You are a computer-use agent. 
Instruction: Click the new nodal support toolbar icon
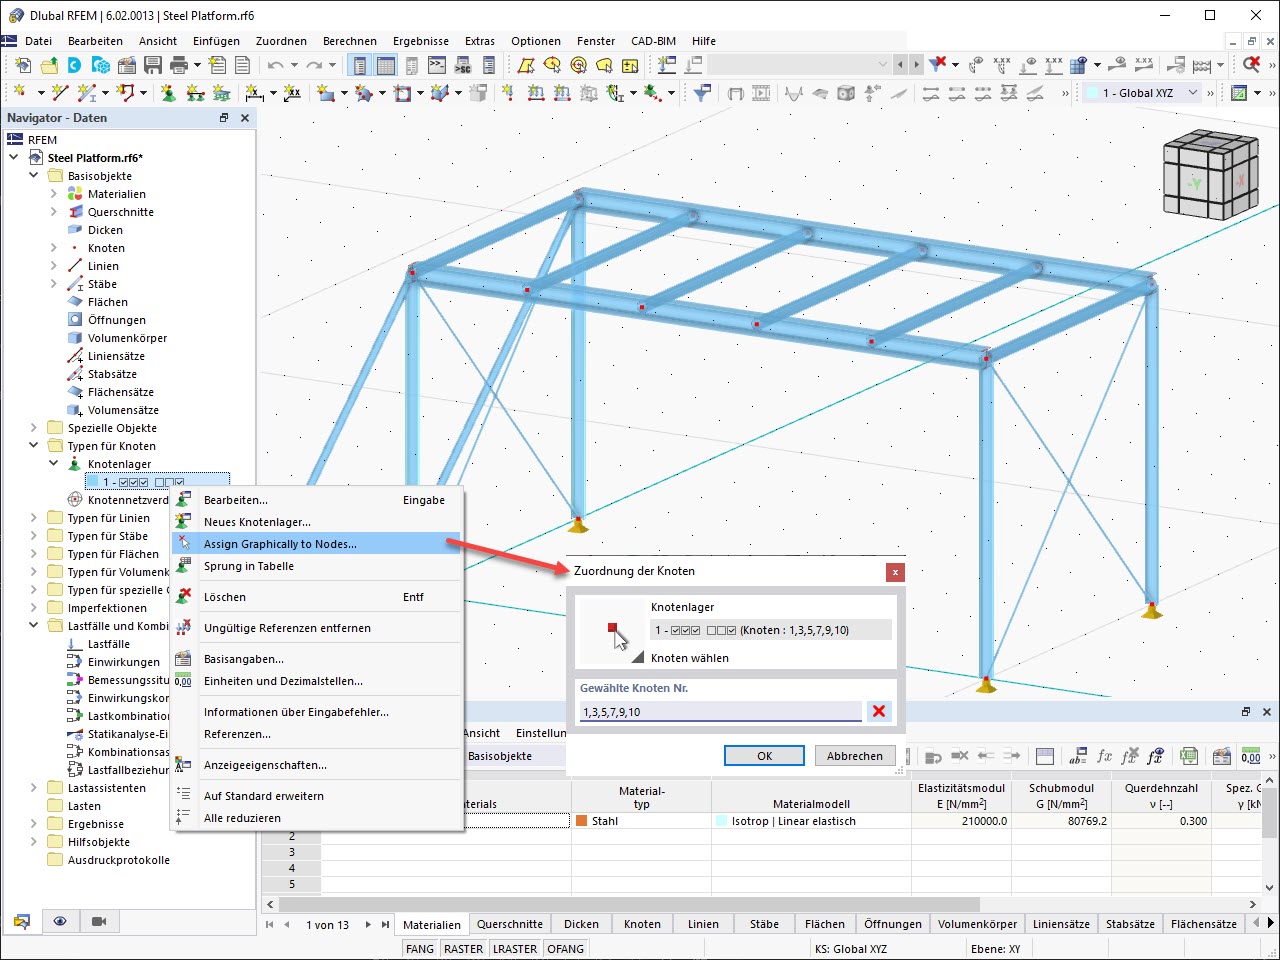tap(168, 93)
